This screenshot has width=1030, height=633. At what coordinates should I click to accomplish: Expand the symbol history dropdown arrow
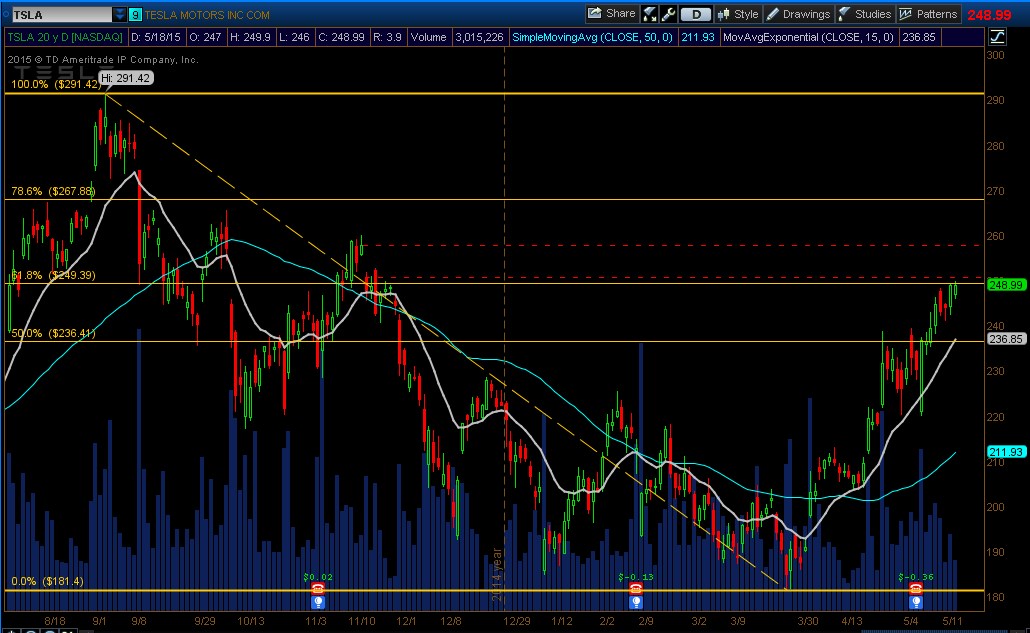119,14
